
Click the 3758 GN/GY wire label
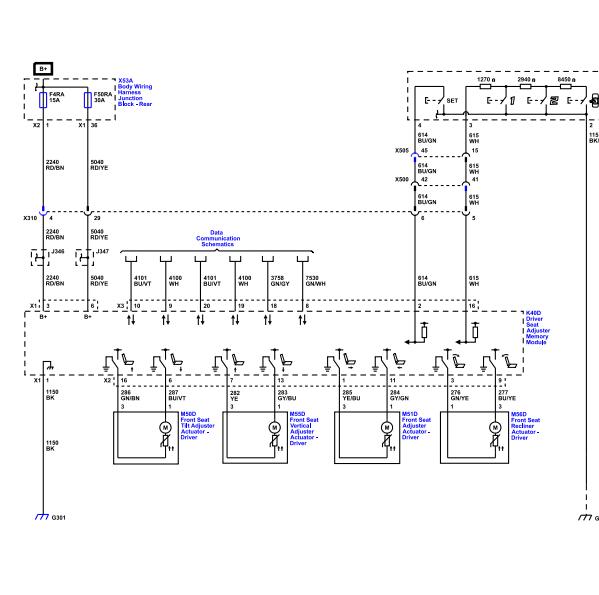pos(280,281)
